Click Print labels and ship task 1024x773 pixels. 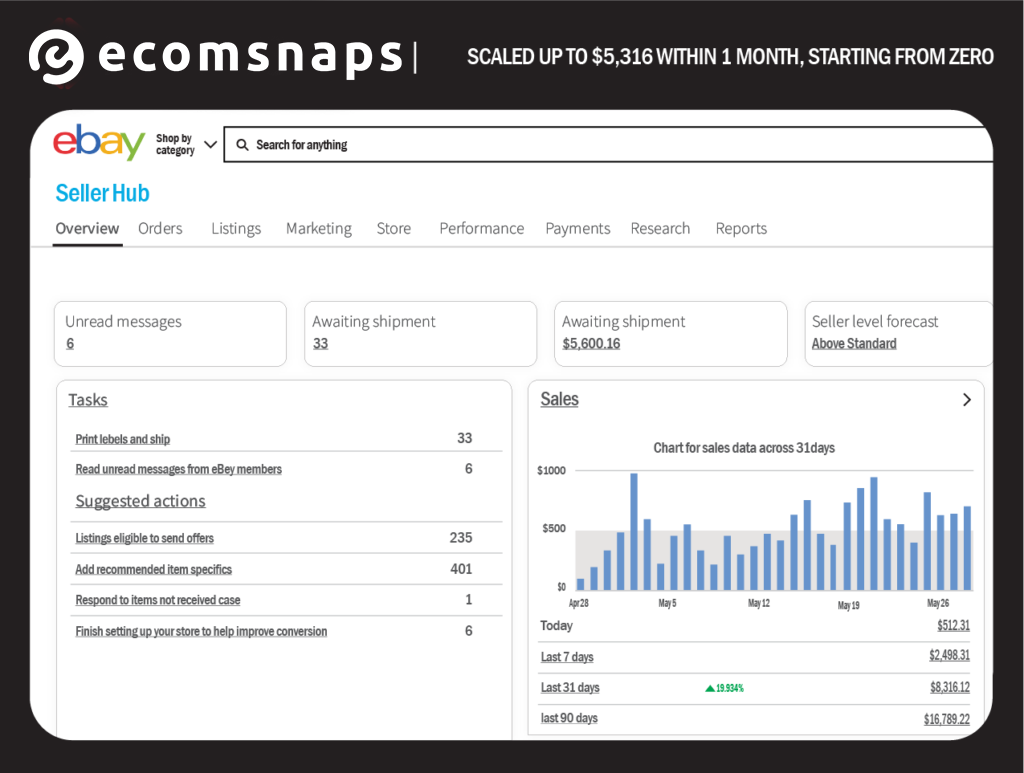coord(123,439)
